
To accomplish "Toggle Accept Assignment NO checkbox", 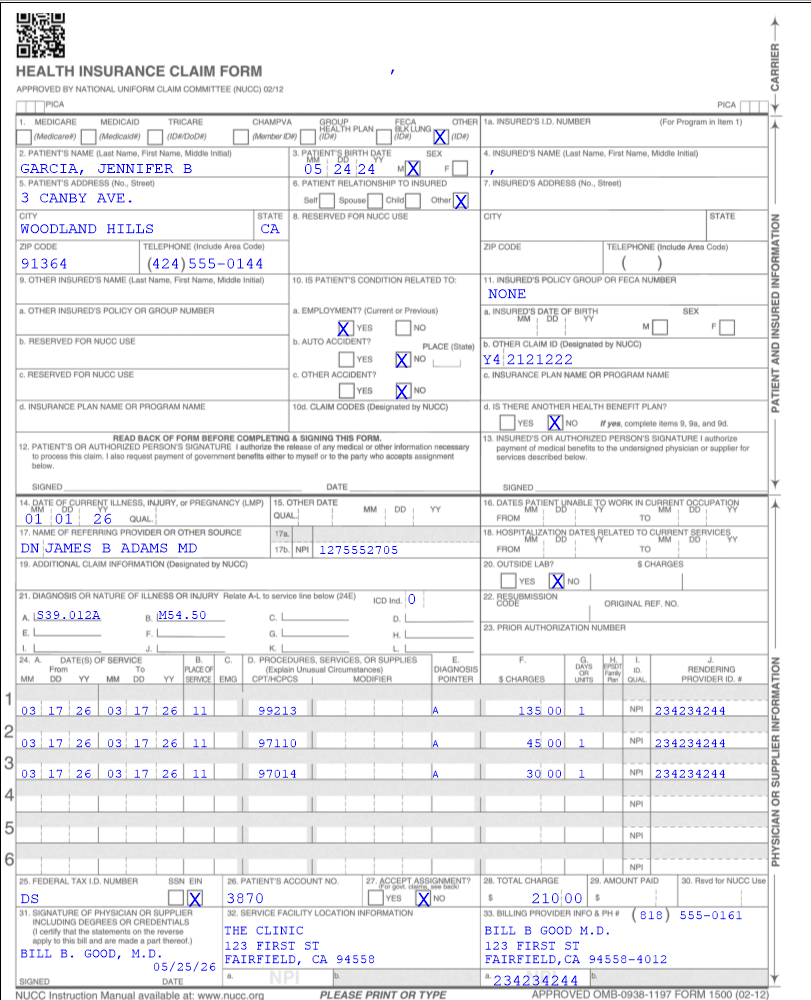I will tap(423, 898).
